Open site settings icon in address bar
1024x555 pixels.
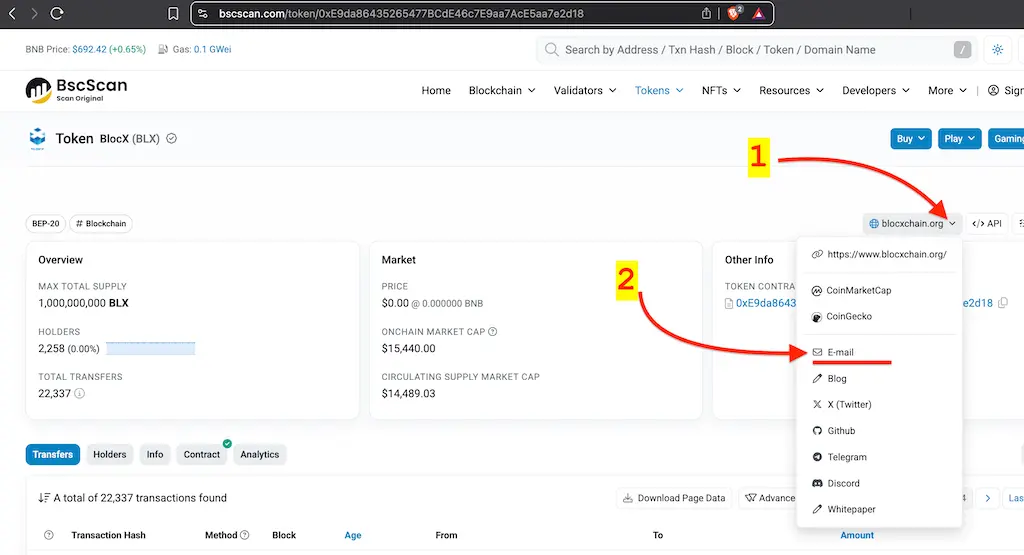202,13
